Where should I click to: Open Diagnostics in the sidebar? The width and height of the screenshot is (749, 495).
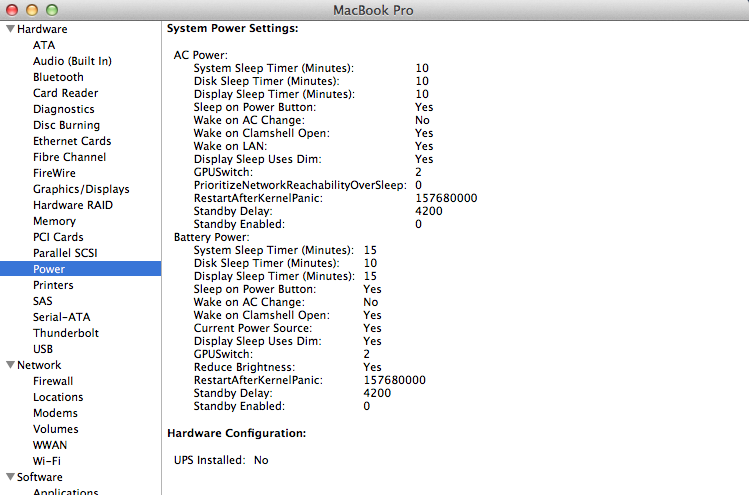point(64,109)
